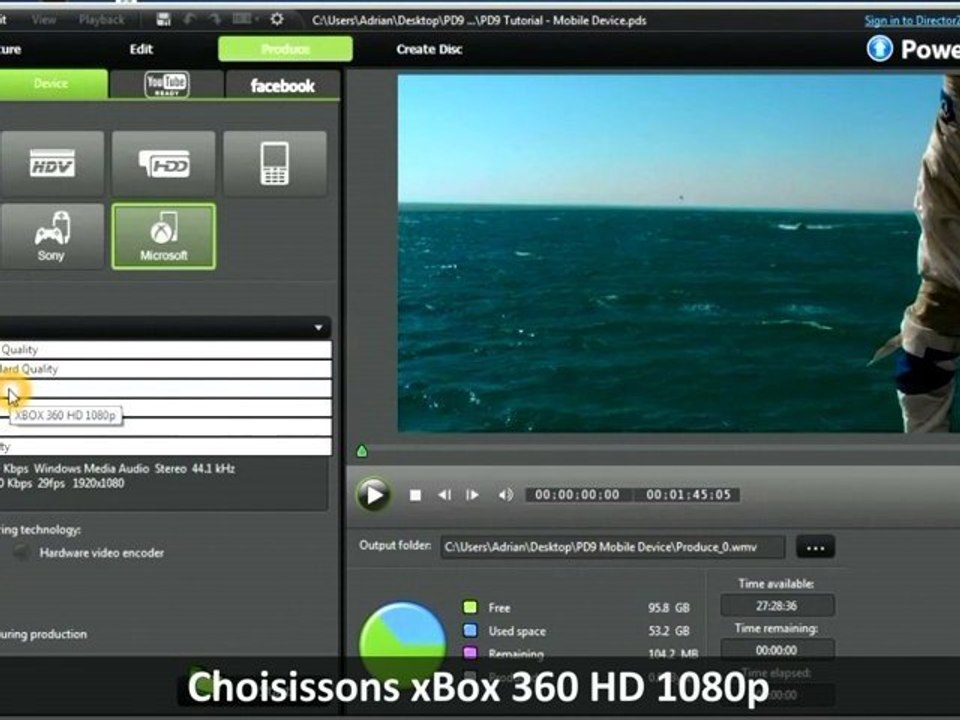Click the PowerDirector upgrade arrow icon
Image resolution: width=960 pixels, height=720 pixels.
880,48
